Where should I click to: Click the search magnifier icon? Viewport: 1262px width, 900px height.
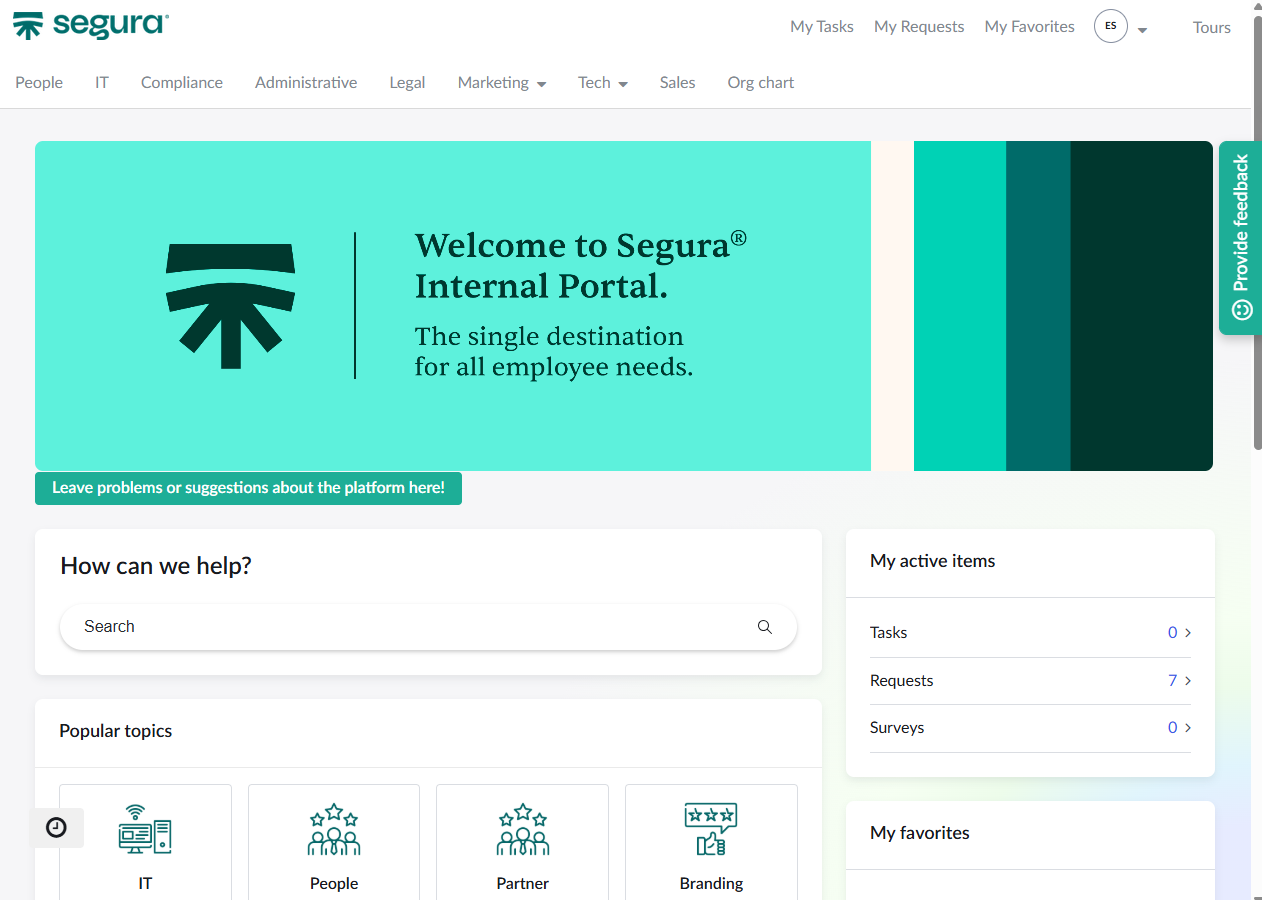(x=765, y=627)
